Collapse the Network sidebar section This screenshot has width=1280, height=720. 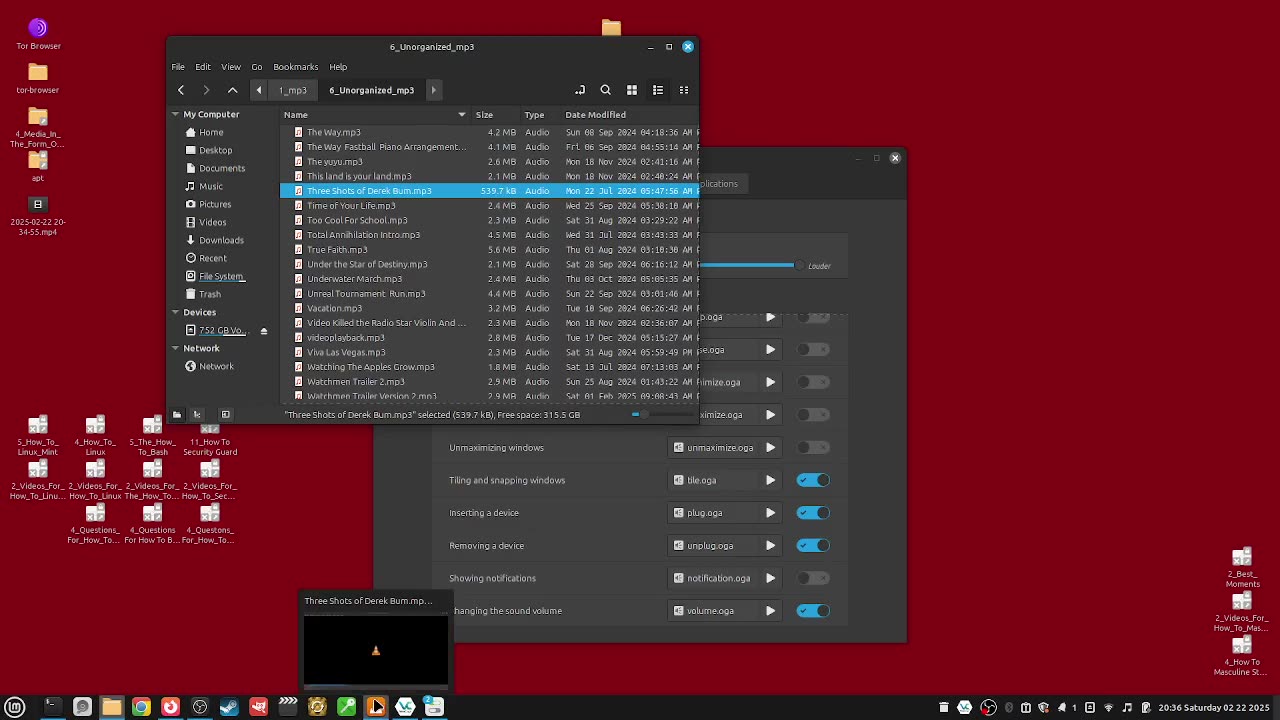[x=175, y=349]
